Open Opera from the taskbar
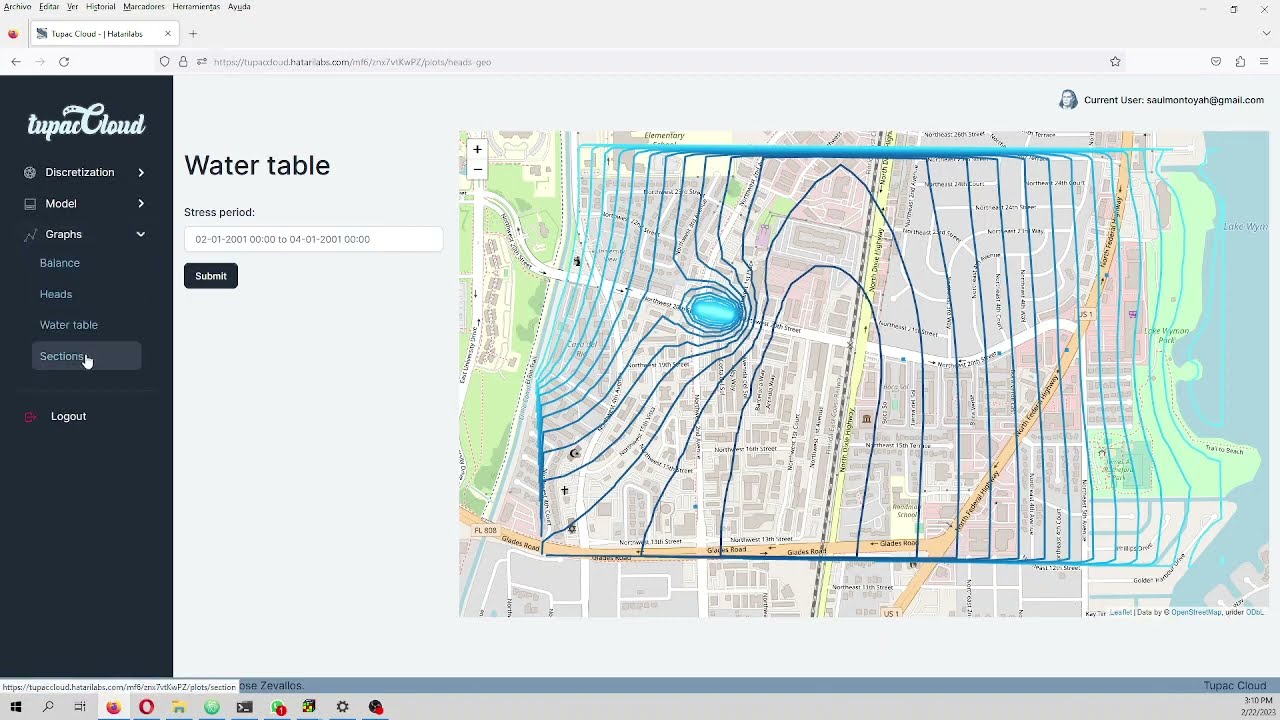 146,707
